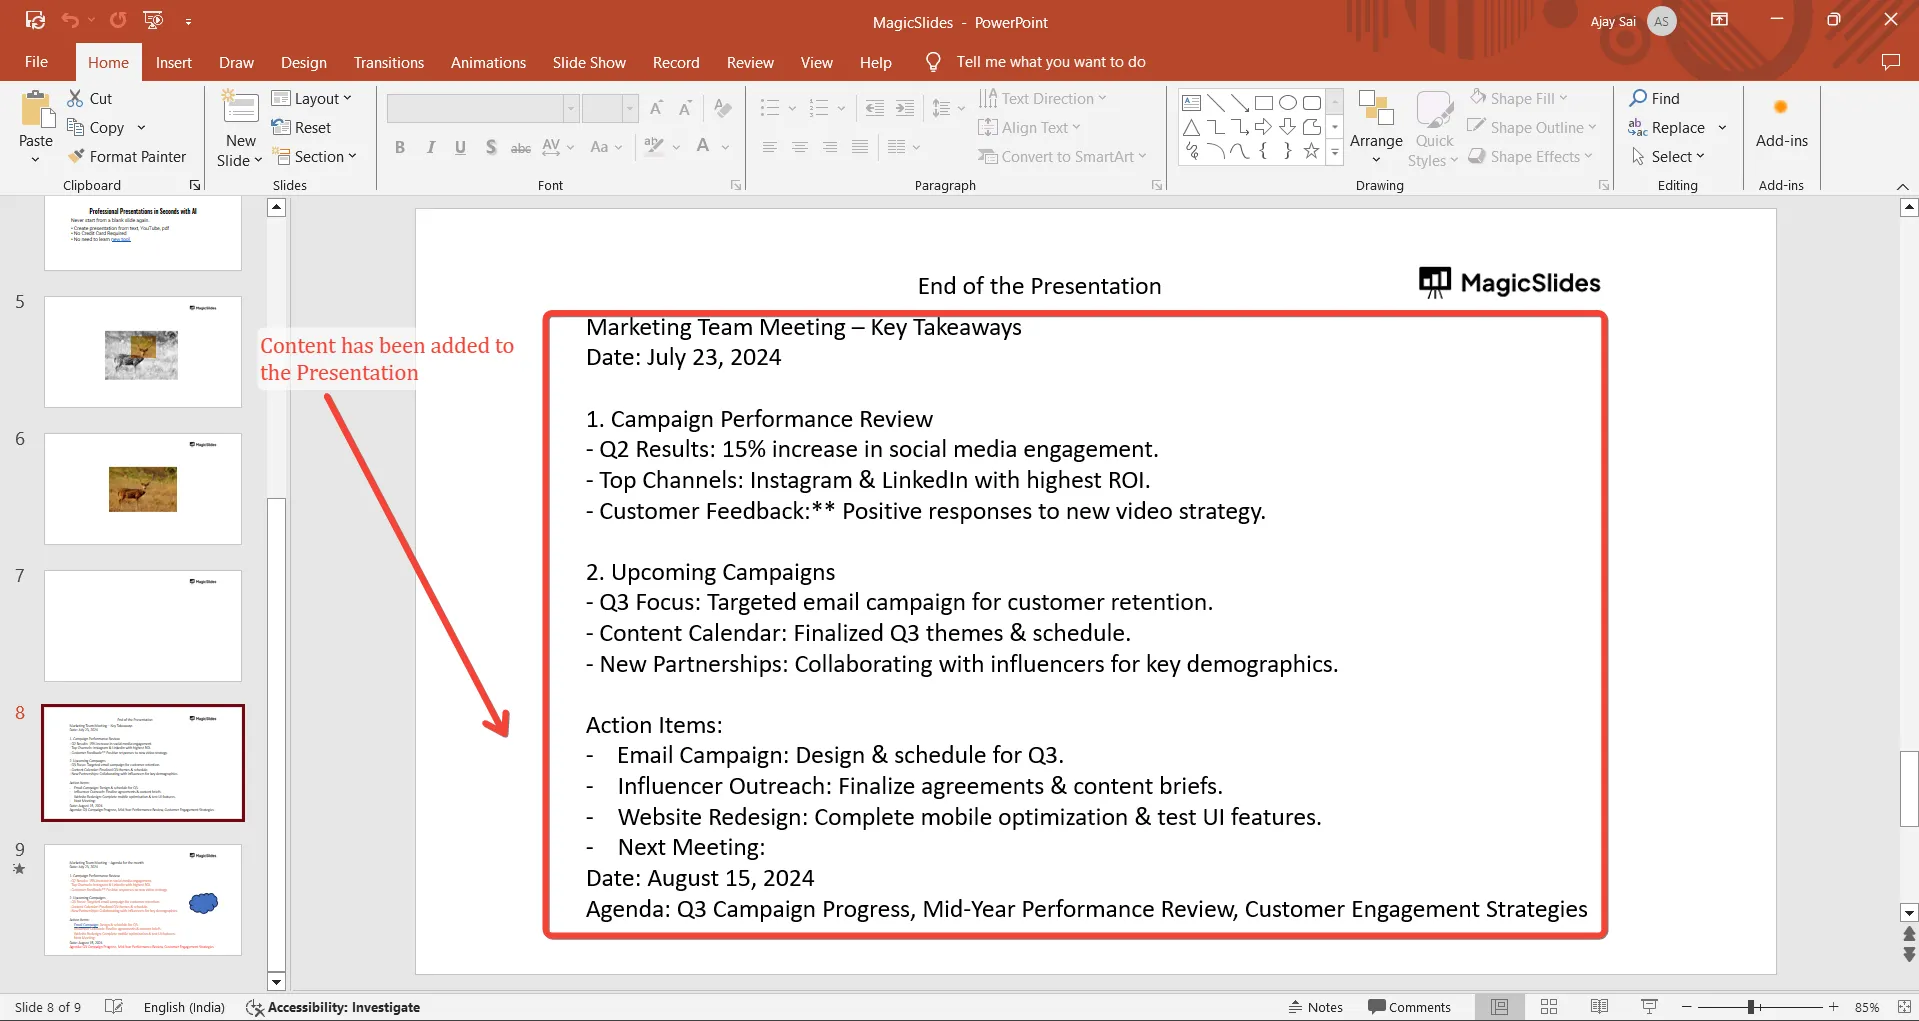Select slide 6 thumbnail with deer image
Image resolution: width=1919 pixels, height=1021 pixels.
click(143, 489)
